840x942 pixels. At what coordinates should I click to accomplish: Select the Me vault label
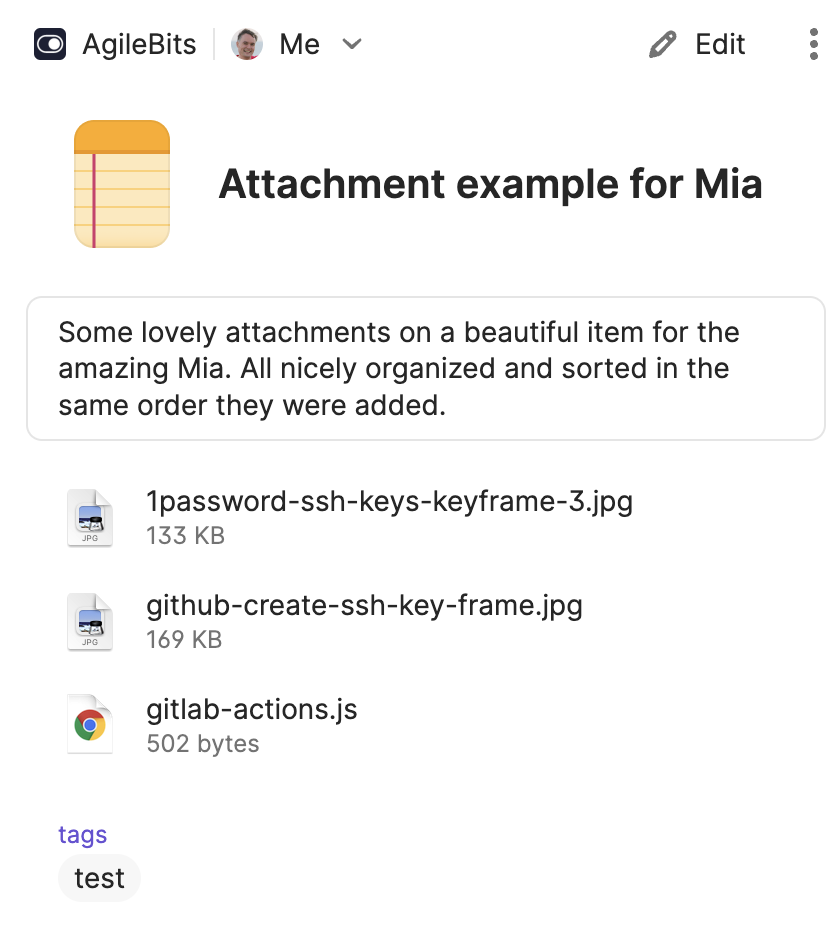click(299, 44)
